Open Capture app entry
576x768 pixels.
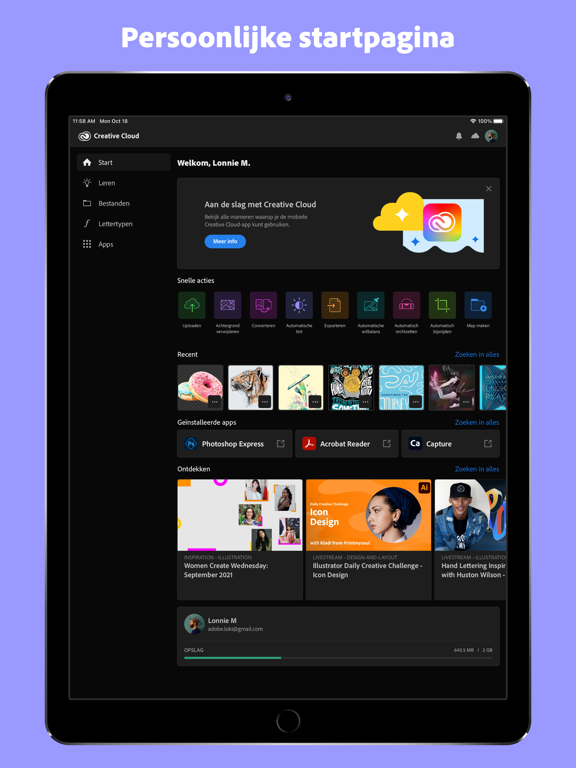pyautogui.click(x=450, y=444)
